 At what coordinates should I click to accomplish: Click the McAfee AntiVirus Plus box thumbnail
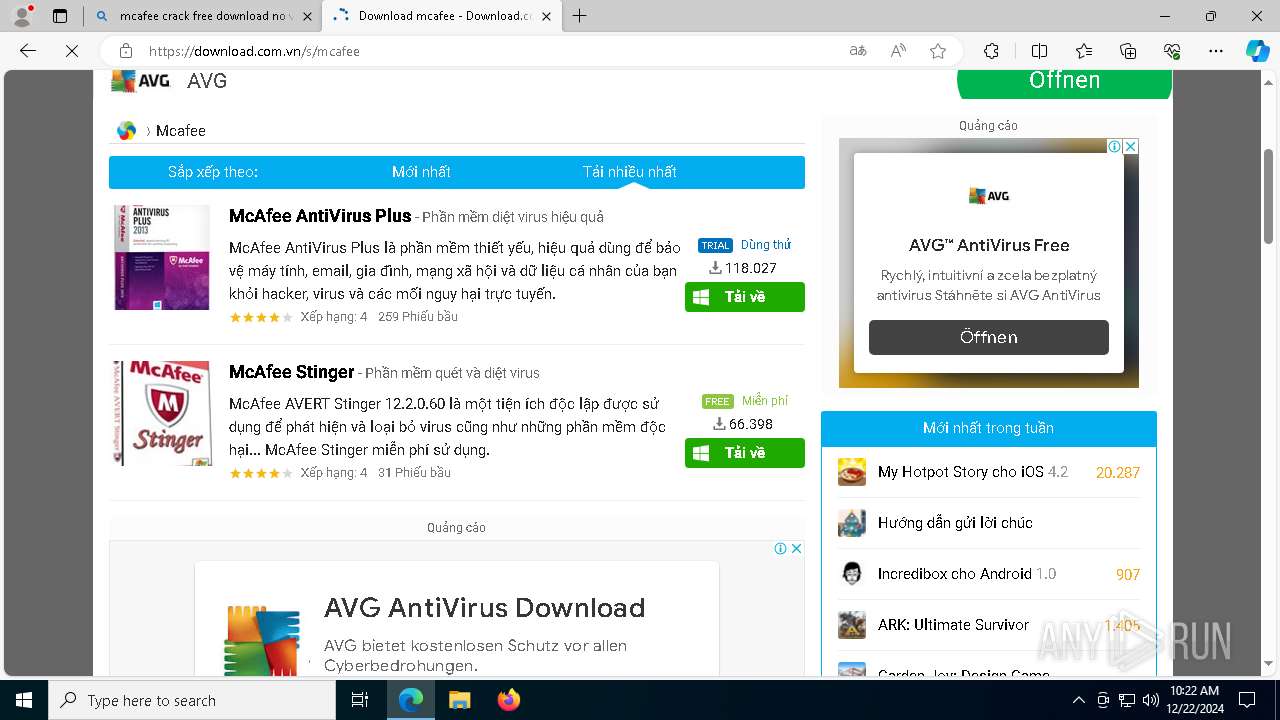(x=161, y=257)
